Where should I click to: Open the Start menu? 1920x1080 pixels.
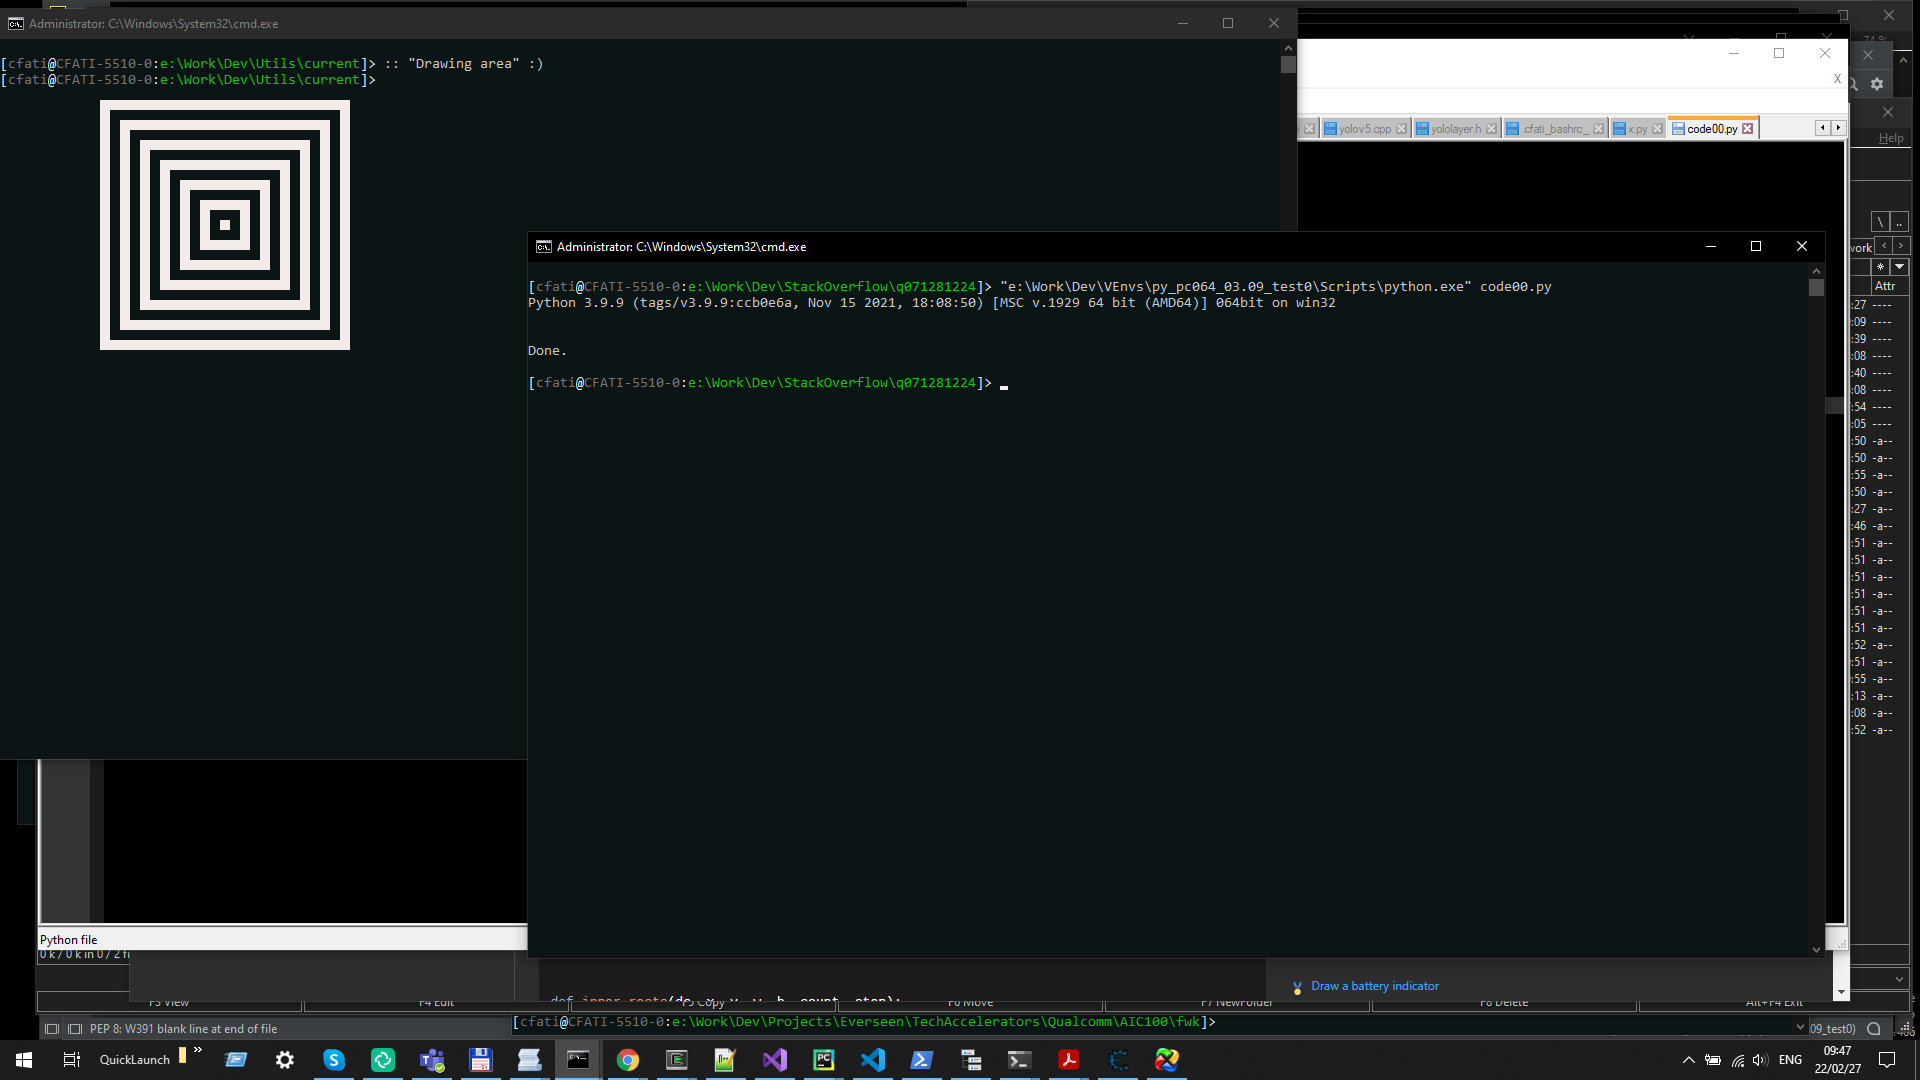(x=24, y=1060)
